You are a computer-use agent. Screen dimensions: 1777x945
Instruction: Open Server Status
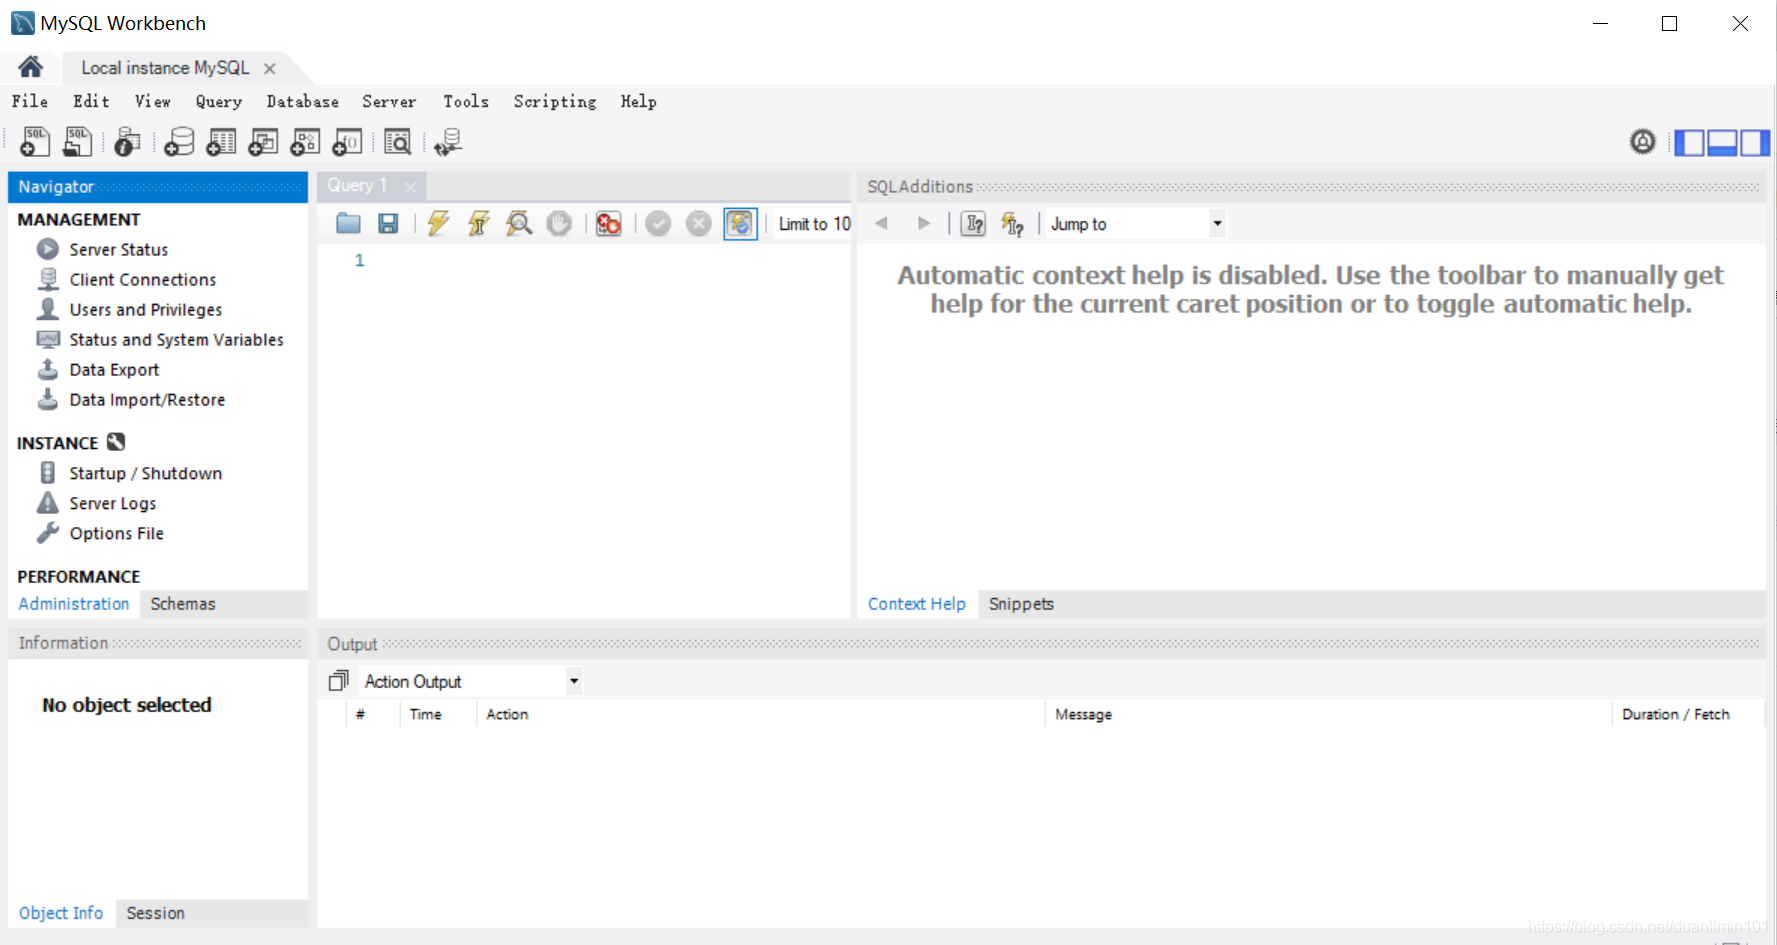(119, 249)
